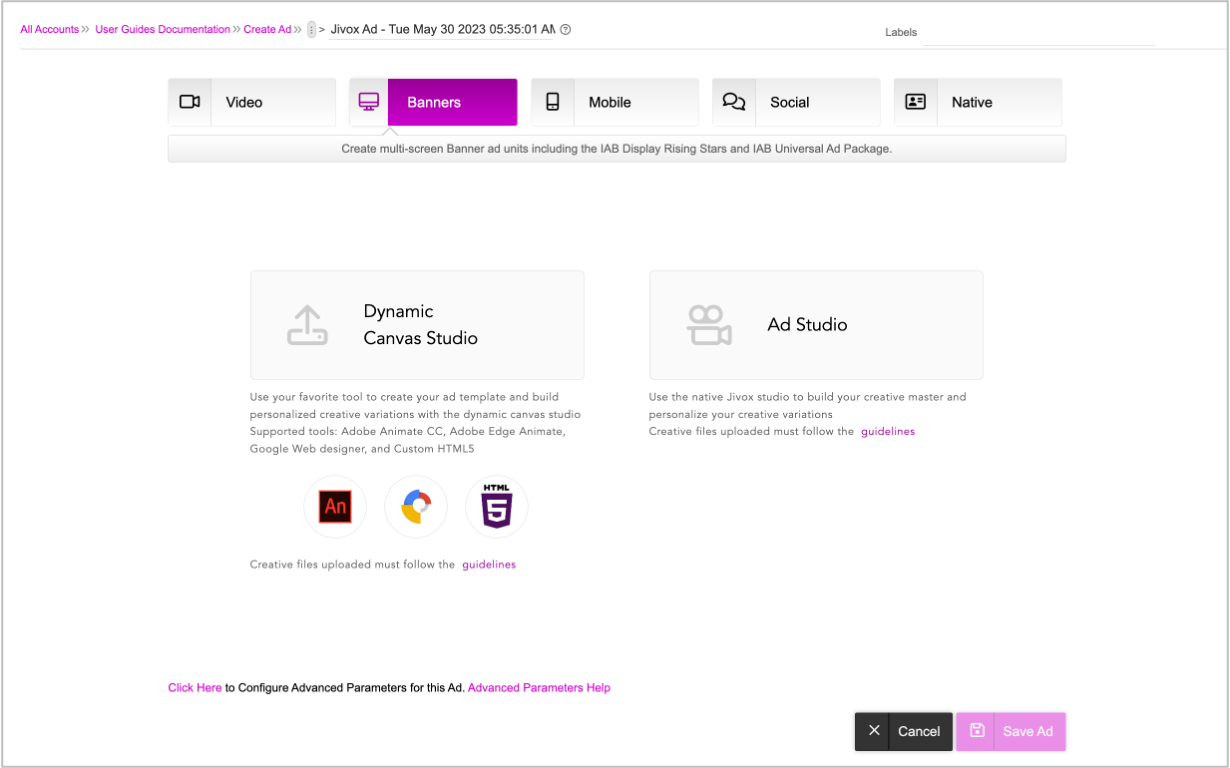Edit the Jivox Ad name field
Viewport: 1230px width, 768px height.
442,30
